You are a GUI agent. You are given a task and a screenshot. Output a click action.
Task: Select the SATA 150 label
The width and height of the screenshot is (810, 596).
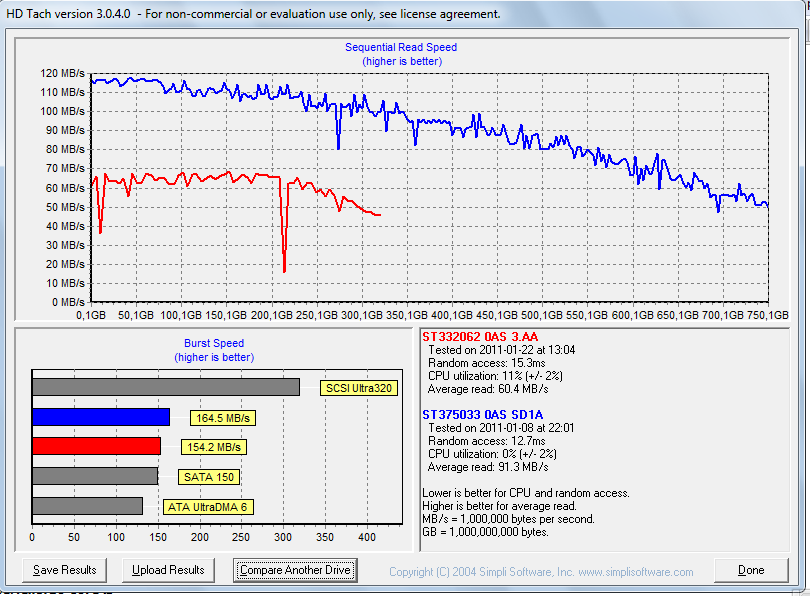pos(209,477)
